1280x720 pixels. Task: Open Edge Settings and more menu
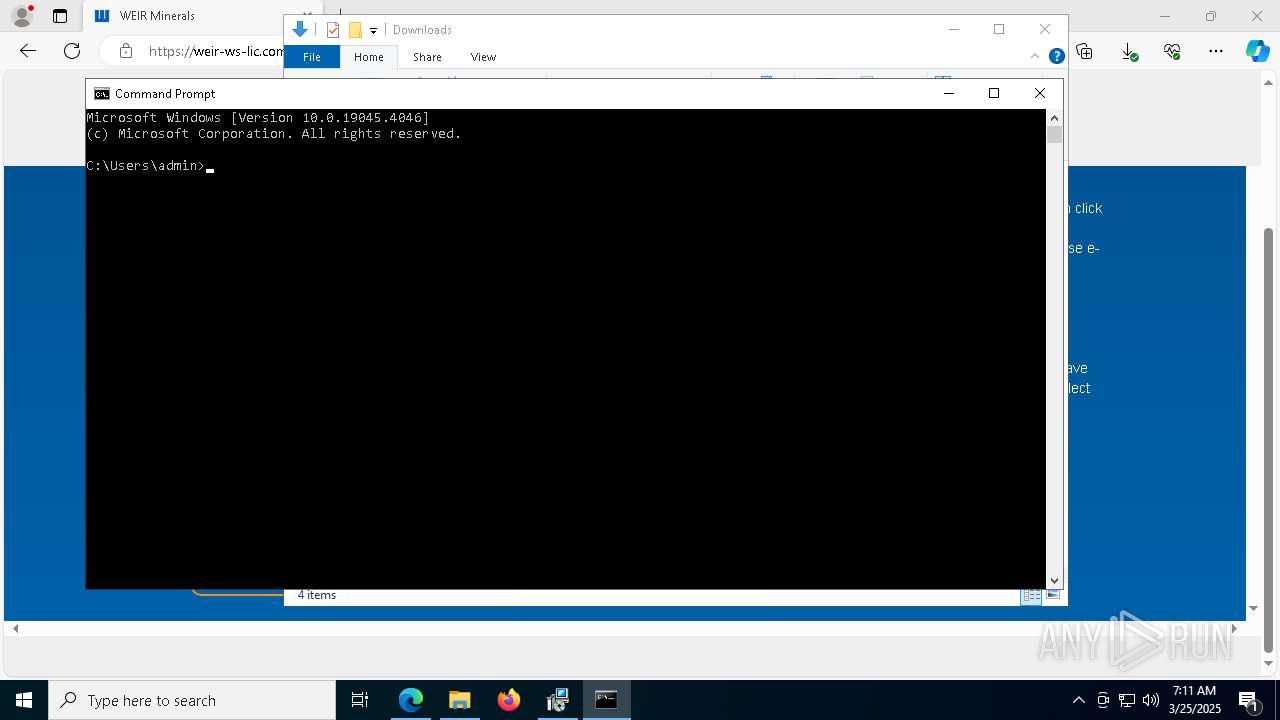1216,51
